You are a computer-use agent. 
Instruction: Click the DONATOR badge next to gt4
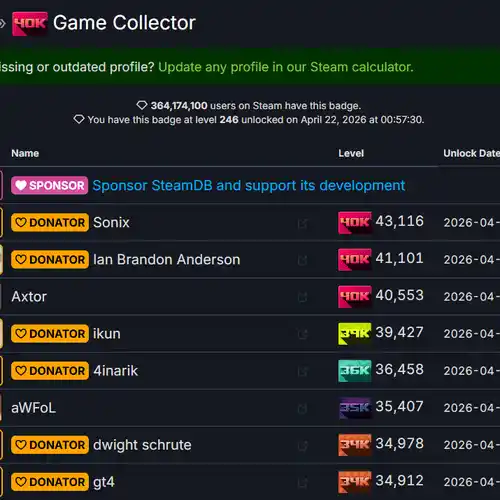coord(50,482)
